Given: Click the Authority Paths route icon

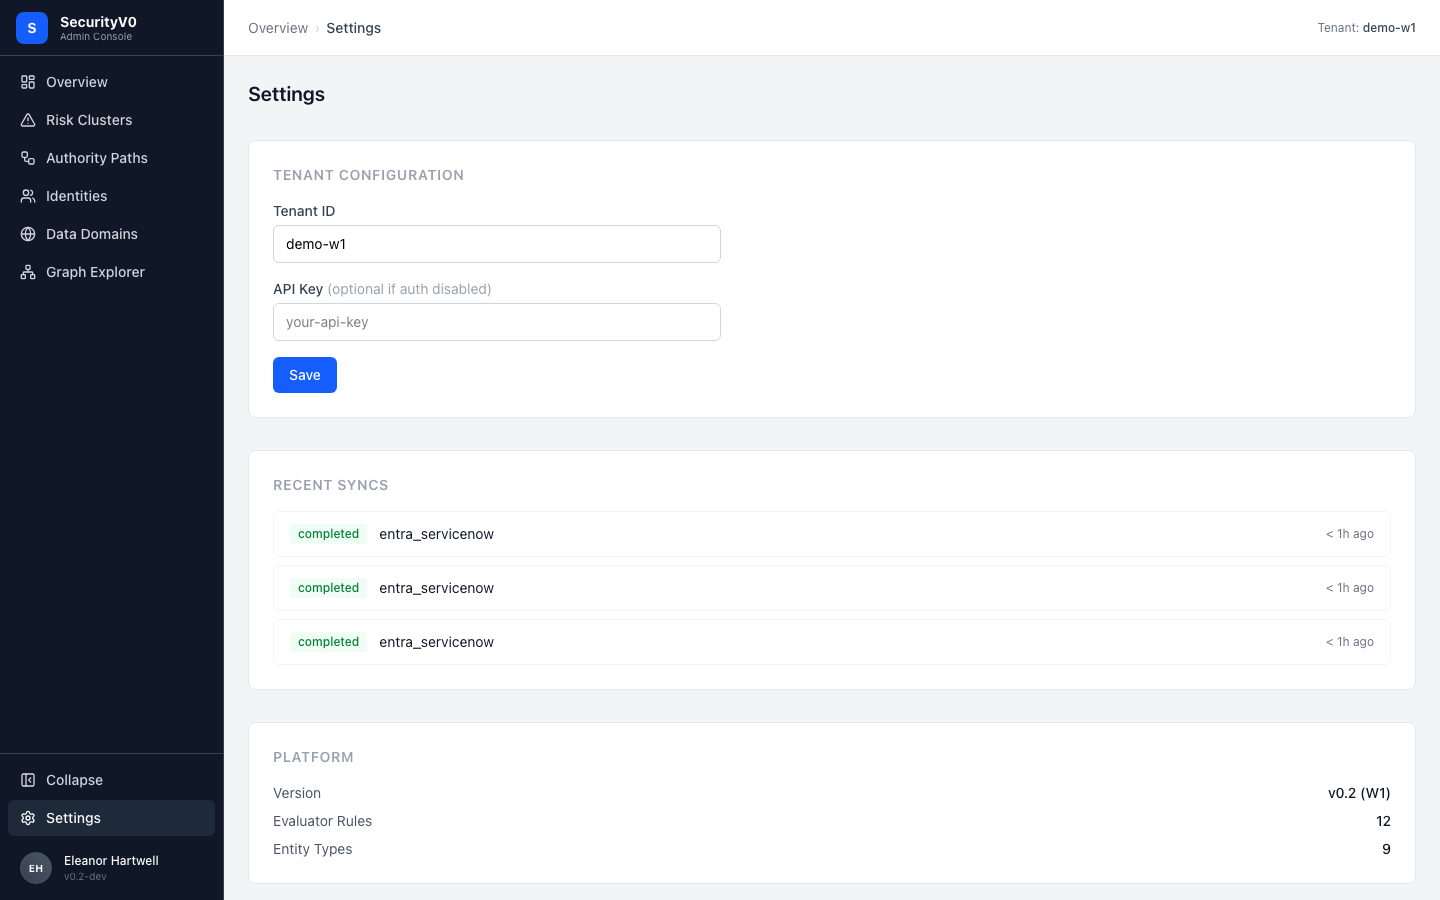Looking at the screenshot, I should coord(28,158).
